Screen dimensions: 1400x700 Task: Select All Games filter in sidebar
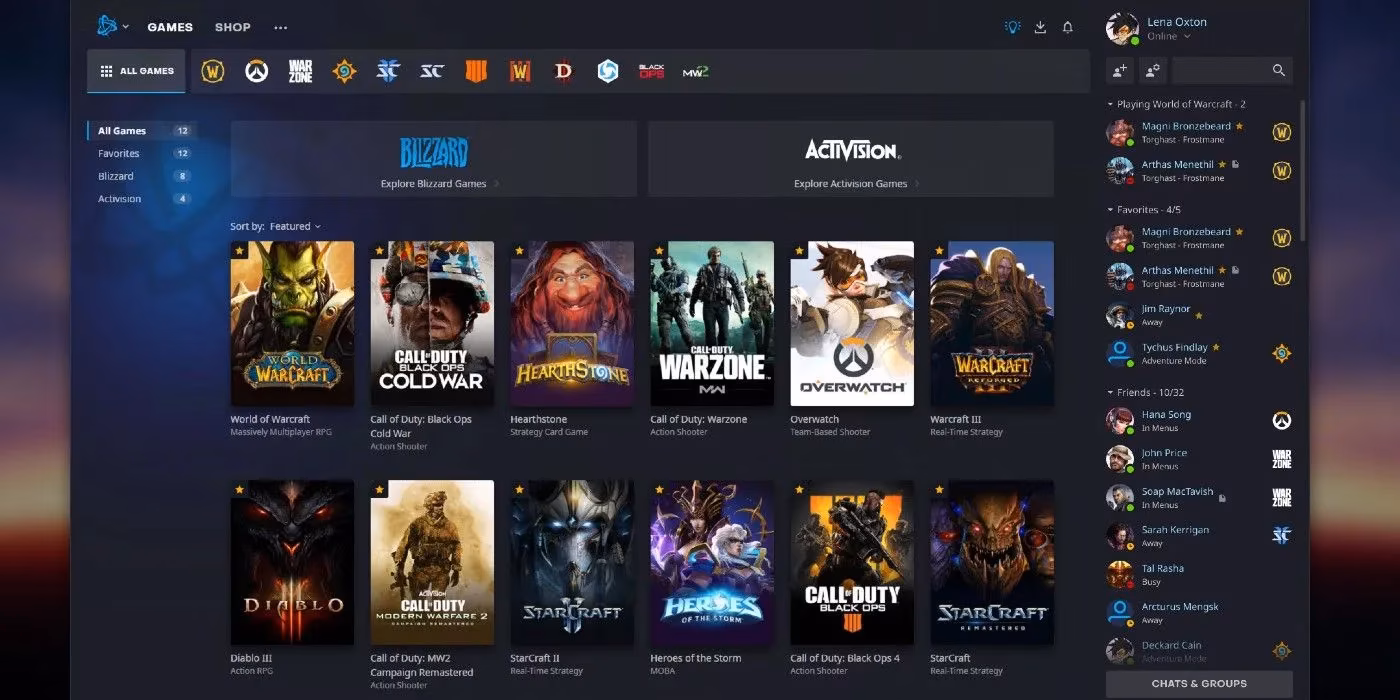142,131
